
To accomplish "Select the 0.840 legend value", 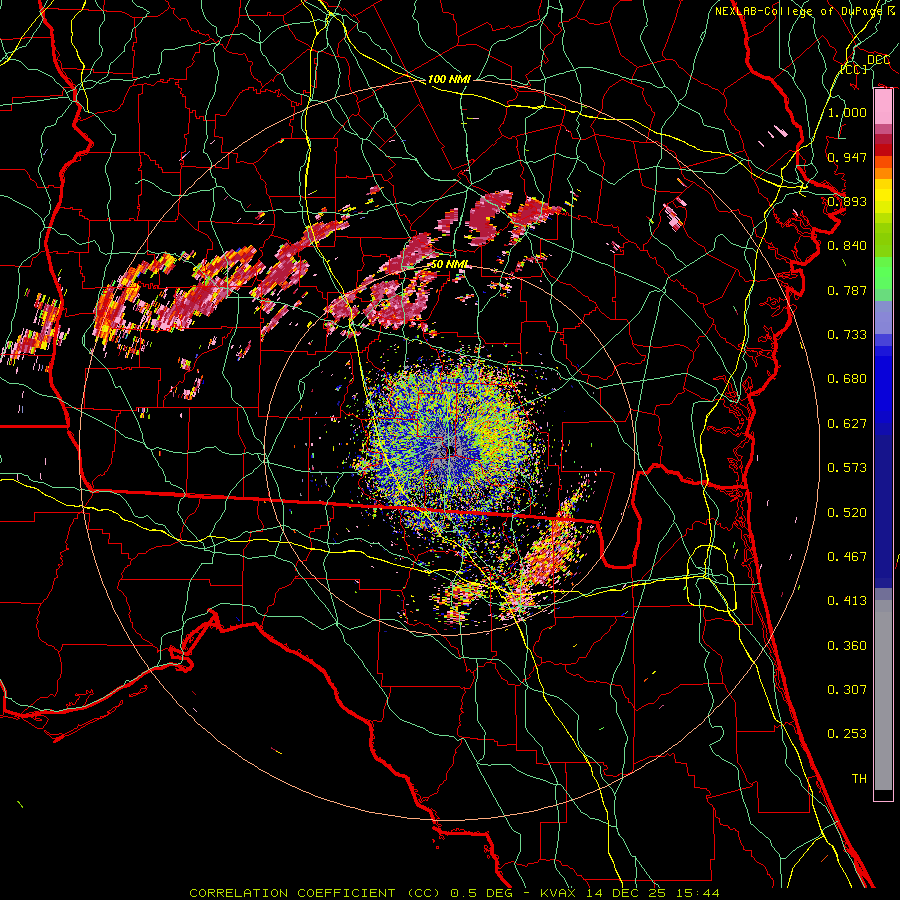I will 847,246.
